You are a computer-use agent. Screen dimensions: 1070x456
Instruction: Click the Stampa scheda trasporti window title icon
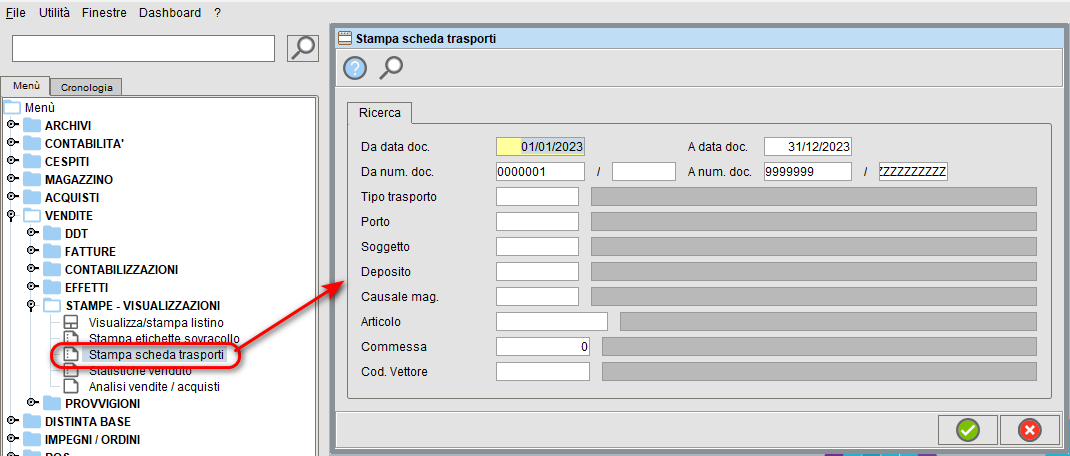point(345,39)
